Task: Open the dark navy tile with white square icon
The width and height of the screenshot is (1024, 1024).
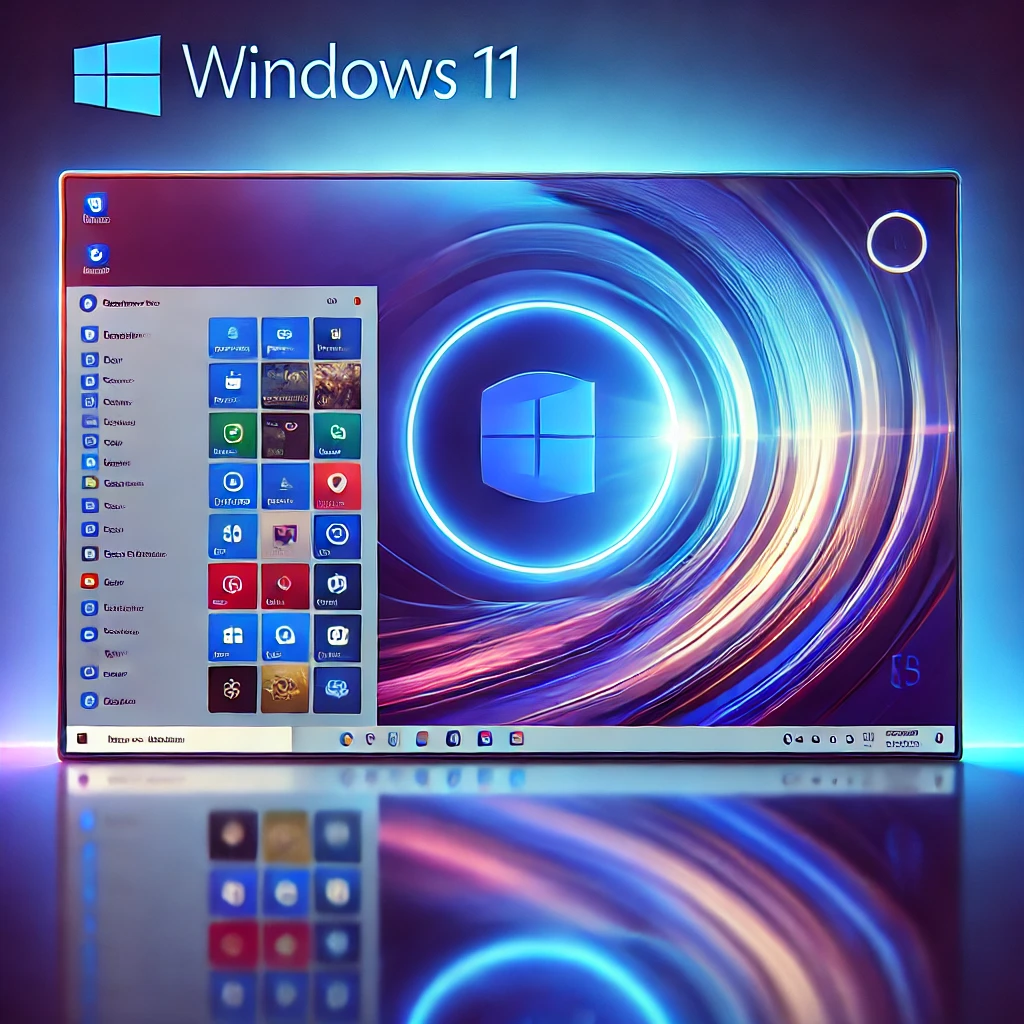Action: tap(337, 638)
